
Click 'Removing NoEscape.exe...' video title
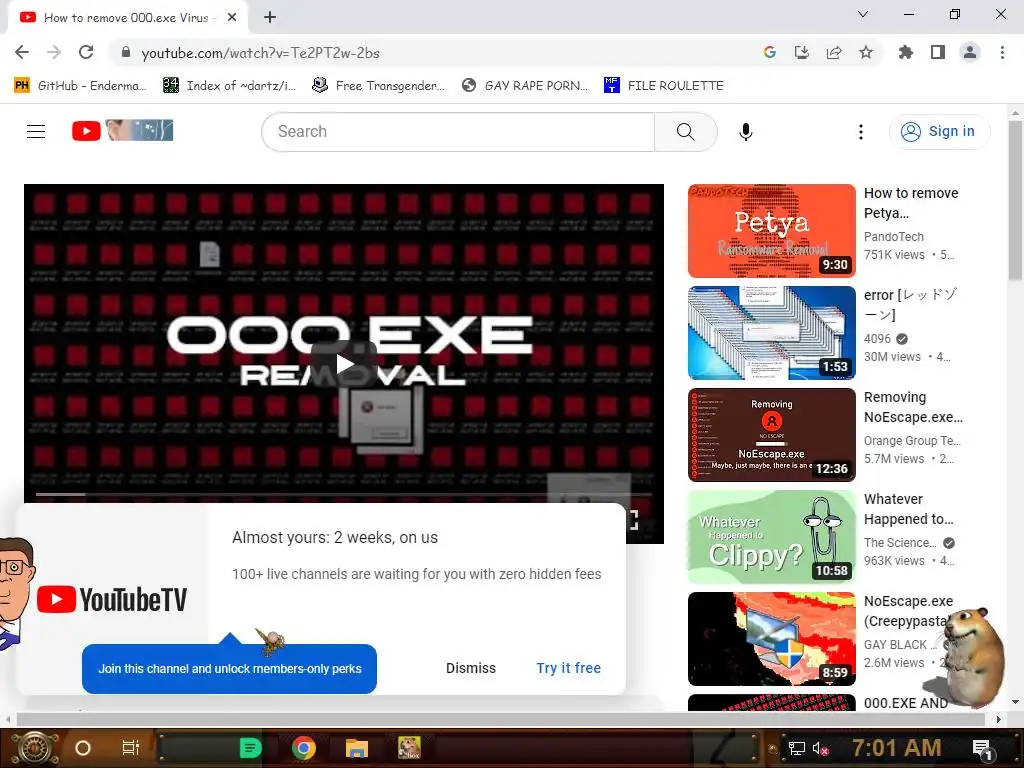[913, 407]
